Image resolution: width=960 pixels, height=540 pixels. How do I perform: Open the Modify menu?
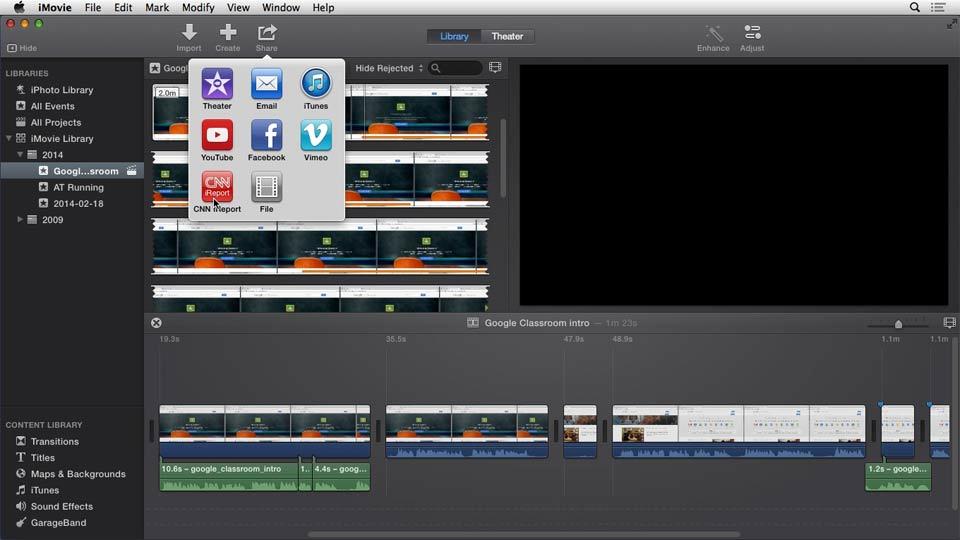(198, 7)
